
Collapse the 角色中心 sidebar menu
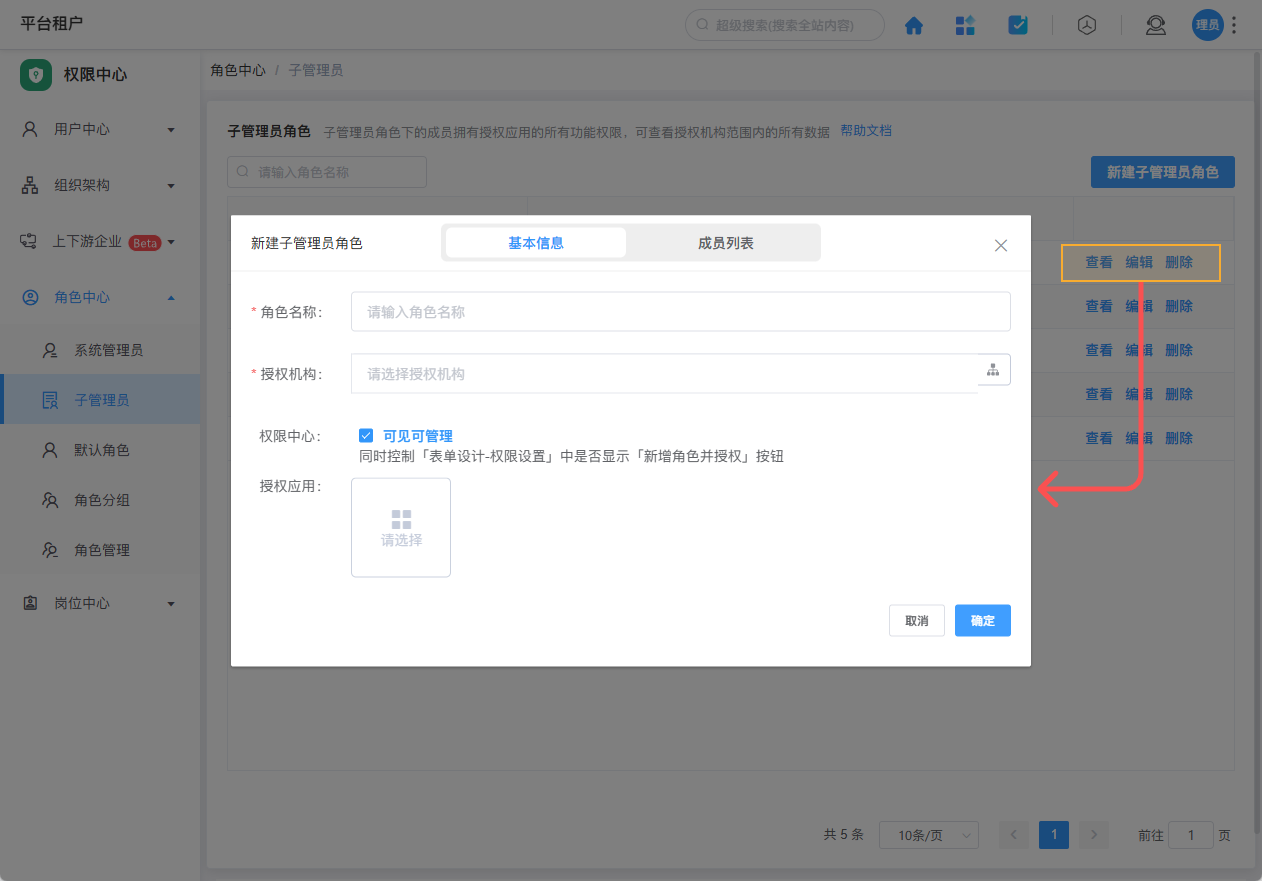(x=100, y=297)
